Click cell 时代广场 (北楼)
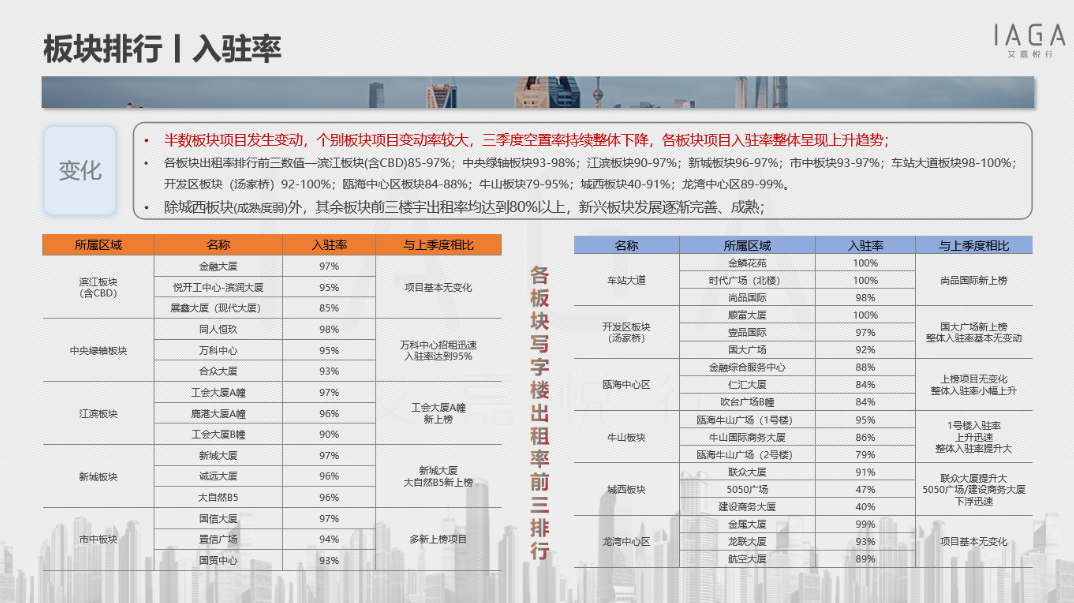Image resolution: width=1074 pixels, height=603 pixels. coord(747,280)
